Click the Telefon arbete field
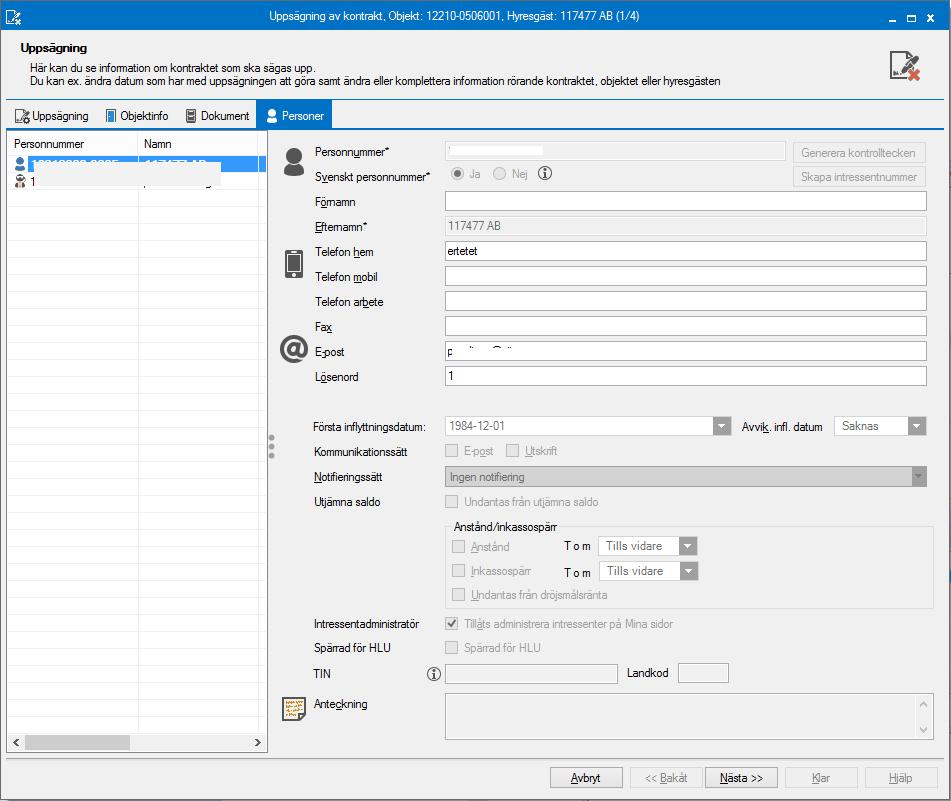The image size is (951, 801). pyautogui.click(x=685, y=301)
